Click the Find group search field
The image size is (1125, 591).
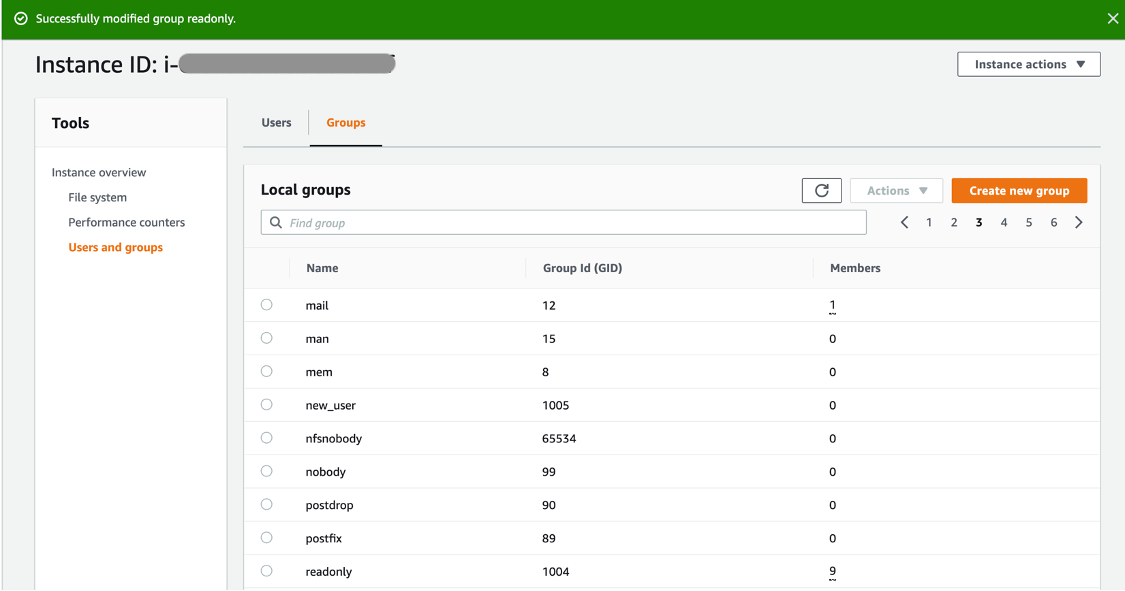coord(563,222)
